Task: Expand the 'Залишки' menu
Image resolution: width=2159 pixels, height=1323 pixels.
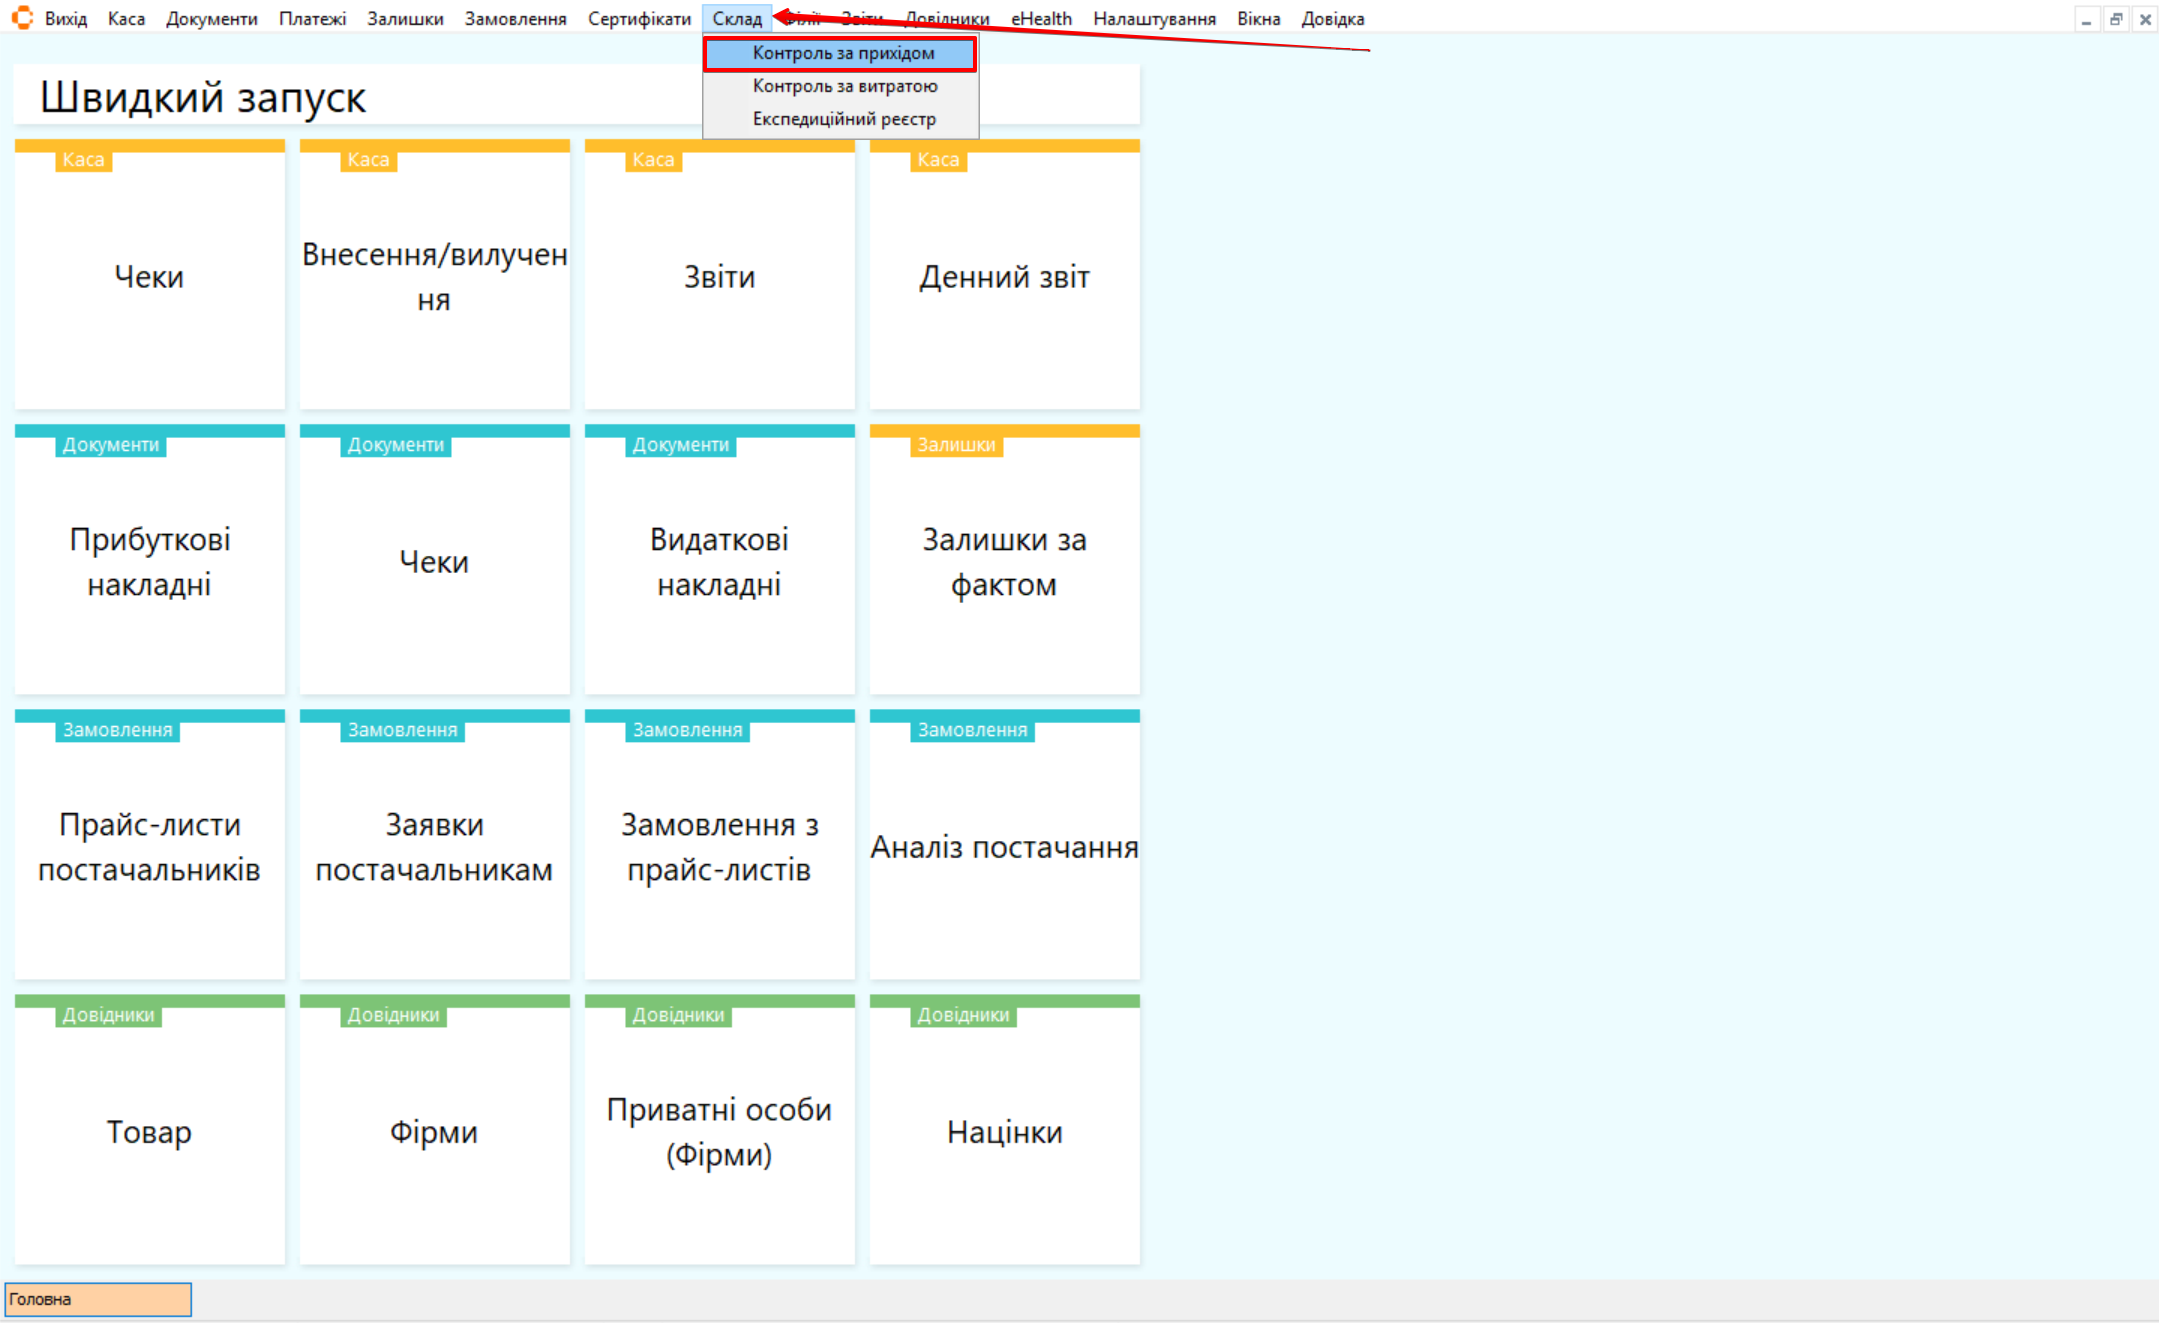Action: 404,19
